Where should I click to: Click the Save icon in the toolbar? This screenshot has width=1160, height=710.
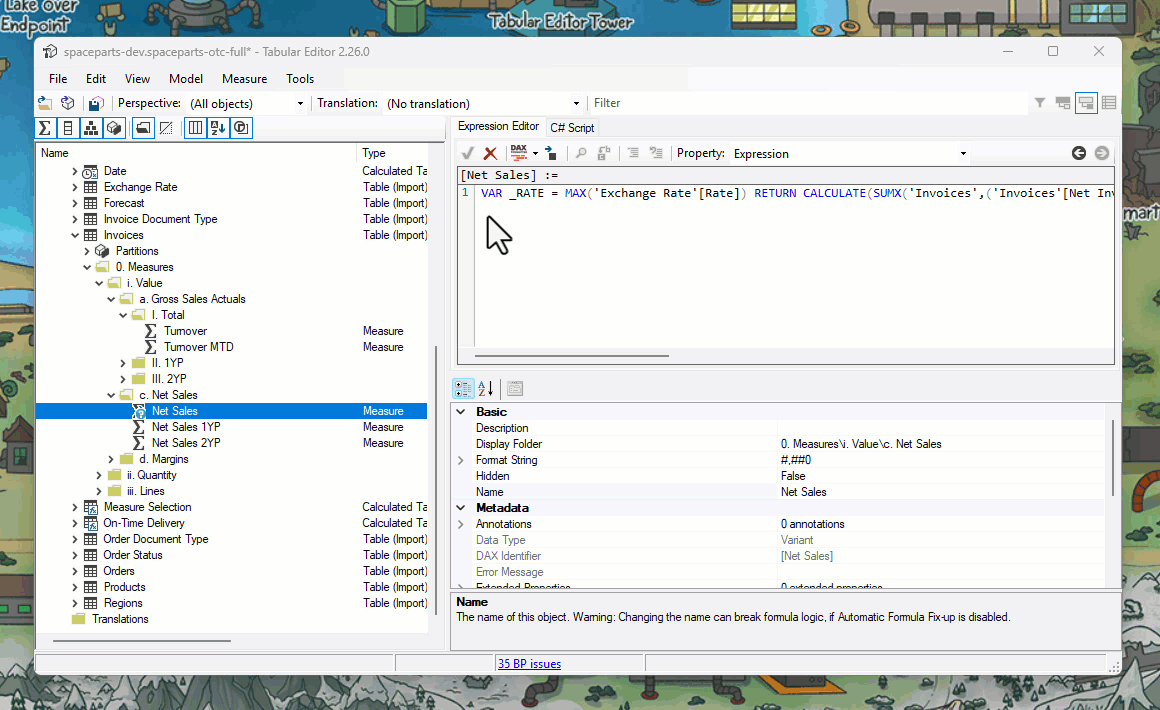pyautogui.click(x=94, y=103)
